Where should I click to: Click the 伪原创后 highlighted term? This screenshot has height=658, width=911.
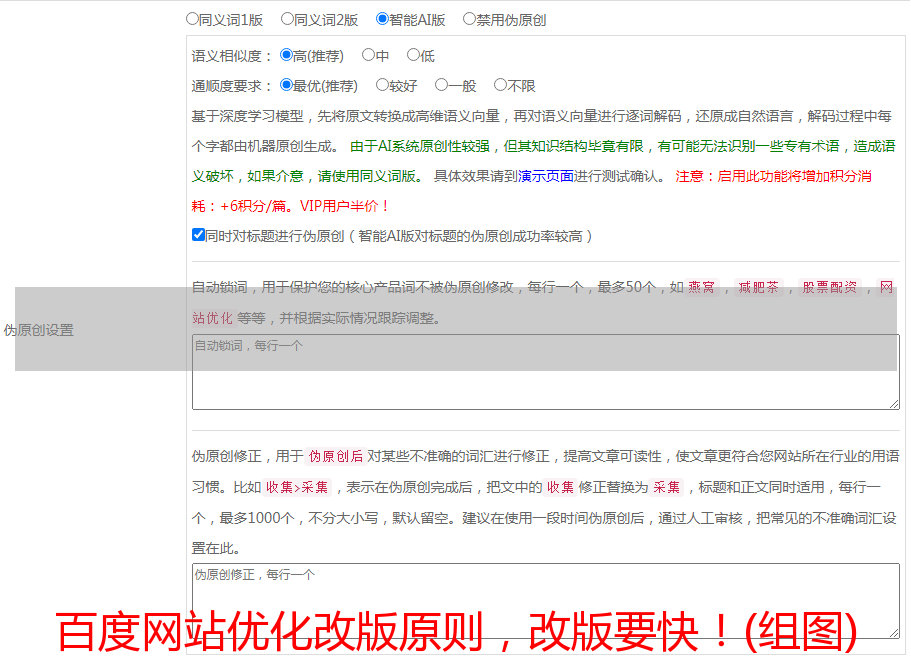point(335,456)
